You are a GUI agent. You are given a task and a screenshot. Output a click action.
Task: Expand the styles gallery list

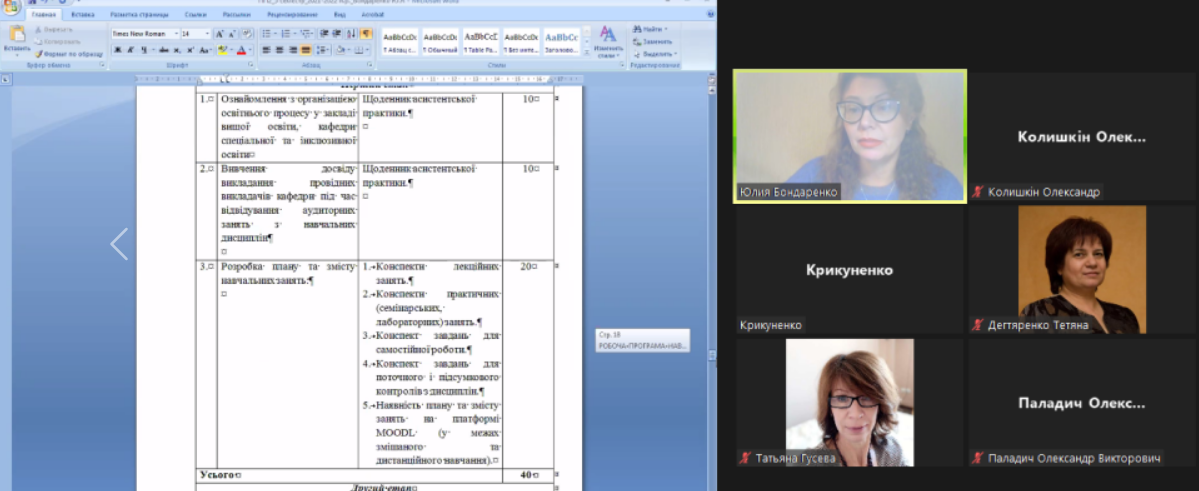click(x=587, y=51)
